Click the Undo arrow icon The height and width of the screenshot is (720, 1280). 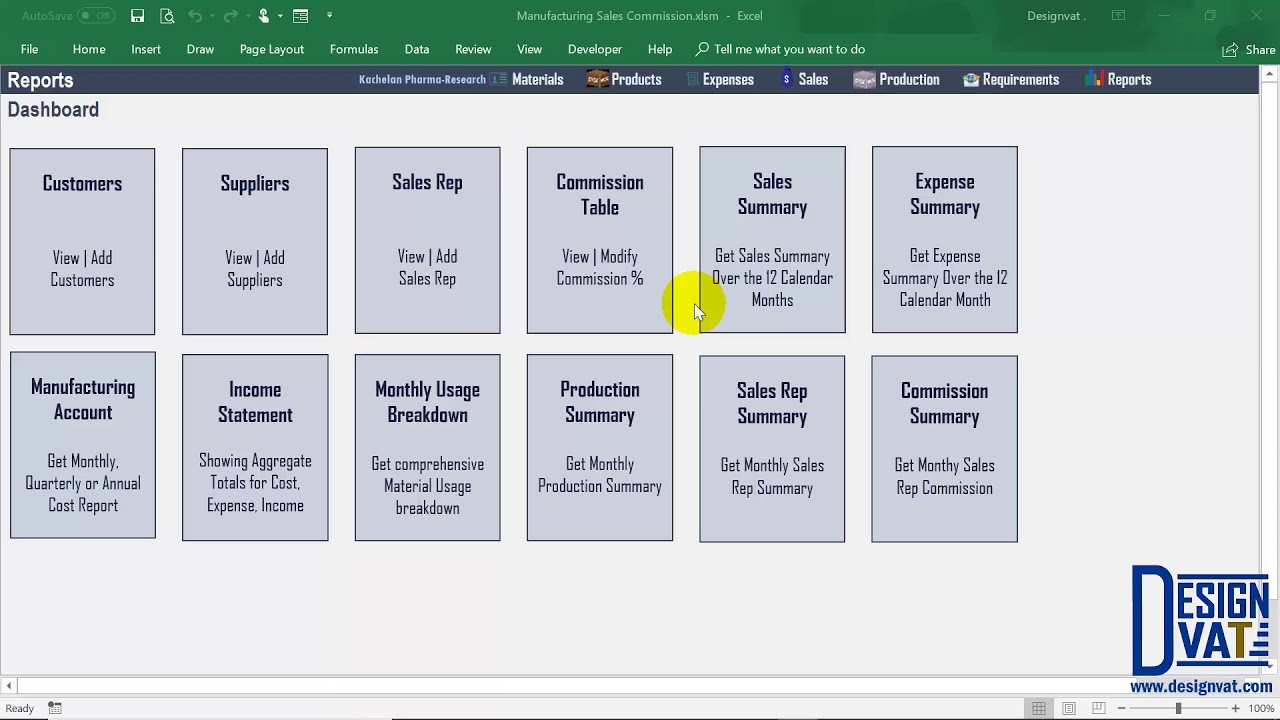tap(195, 16)
